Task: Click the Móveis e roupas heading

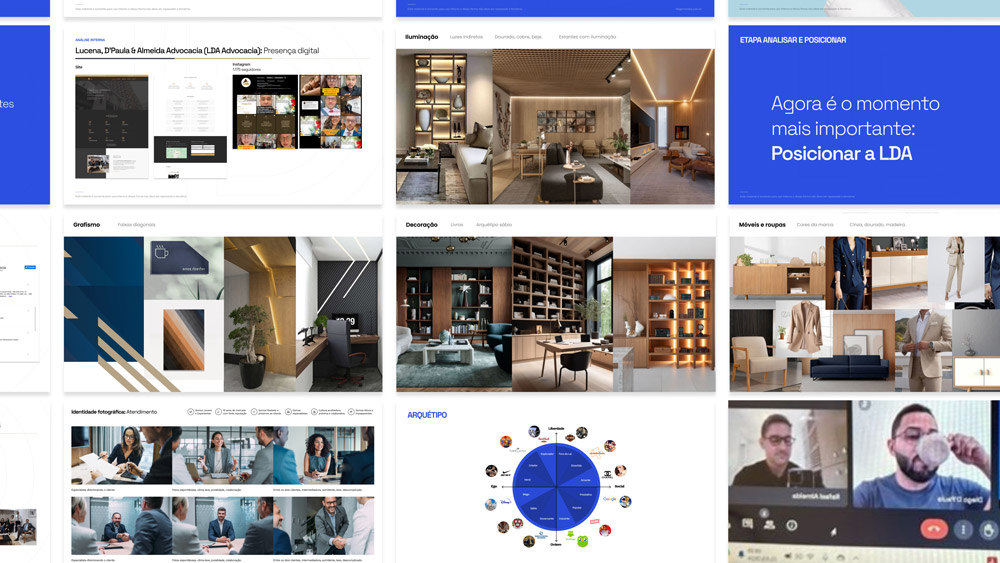Action: pyautogui.click(x=762, y=225)
